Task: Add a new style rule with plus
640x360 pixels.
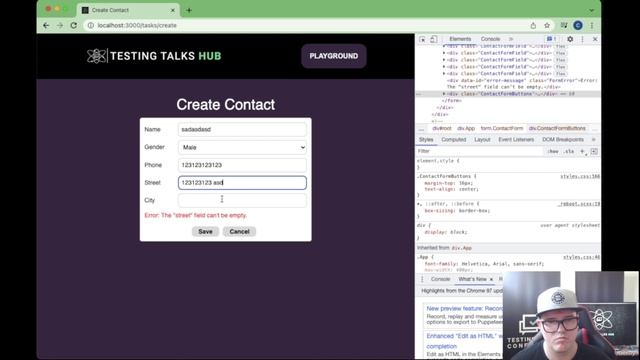Action: (582, 151)
